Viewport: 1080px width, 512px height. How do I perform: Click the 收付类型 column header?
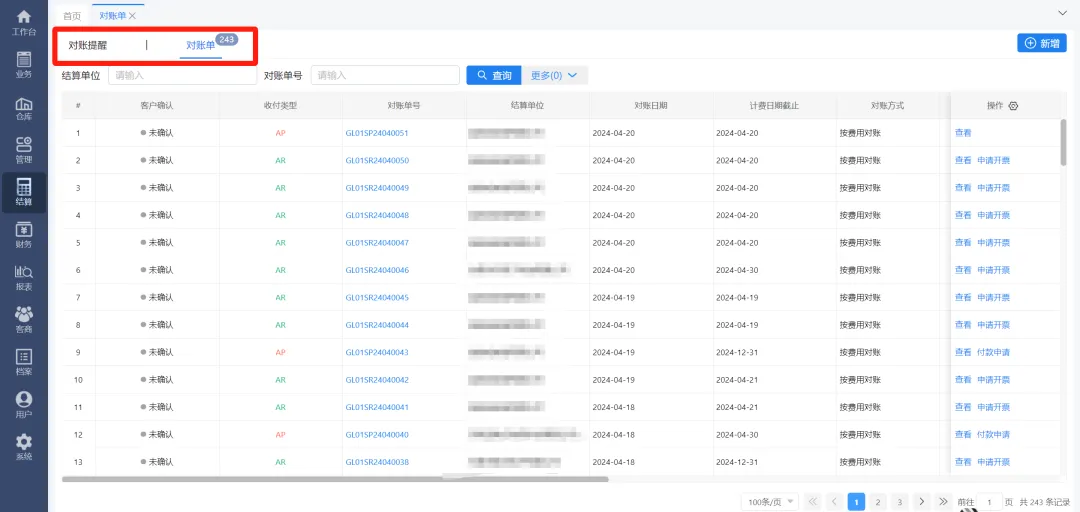(x=280, y=106)
